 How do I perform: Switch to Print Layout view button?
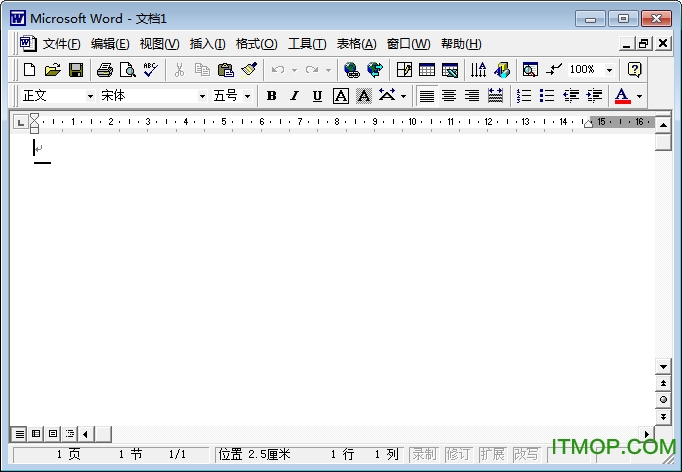point(53,434)
